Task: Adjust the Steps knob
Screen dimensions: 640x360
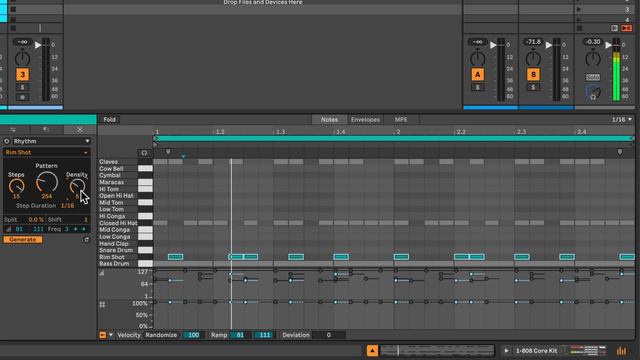Action: 16,186
